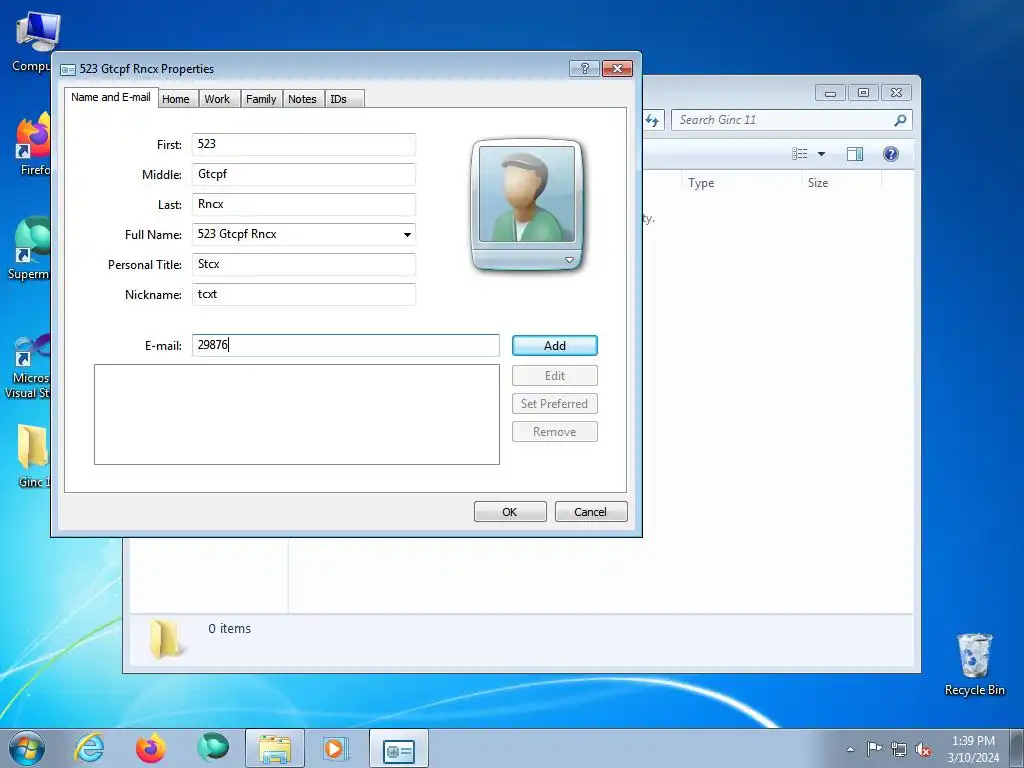
Task: Click the OK button
Action: tap(510, 512)
